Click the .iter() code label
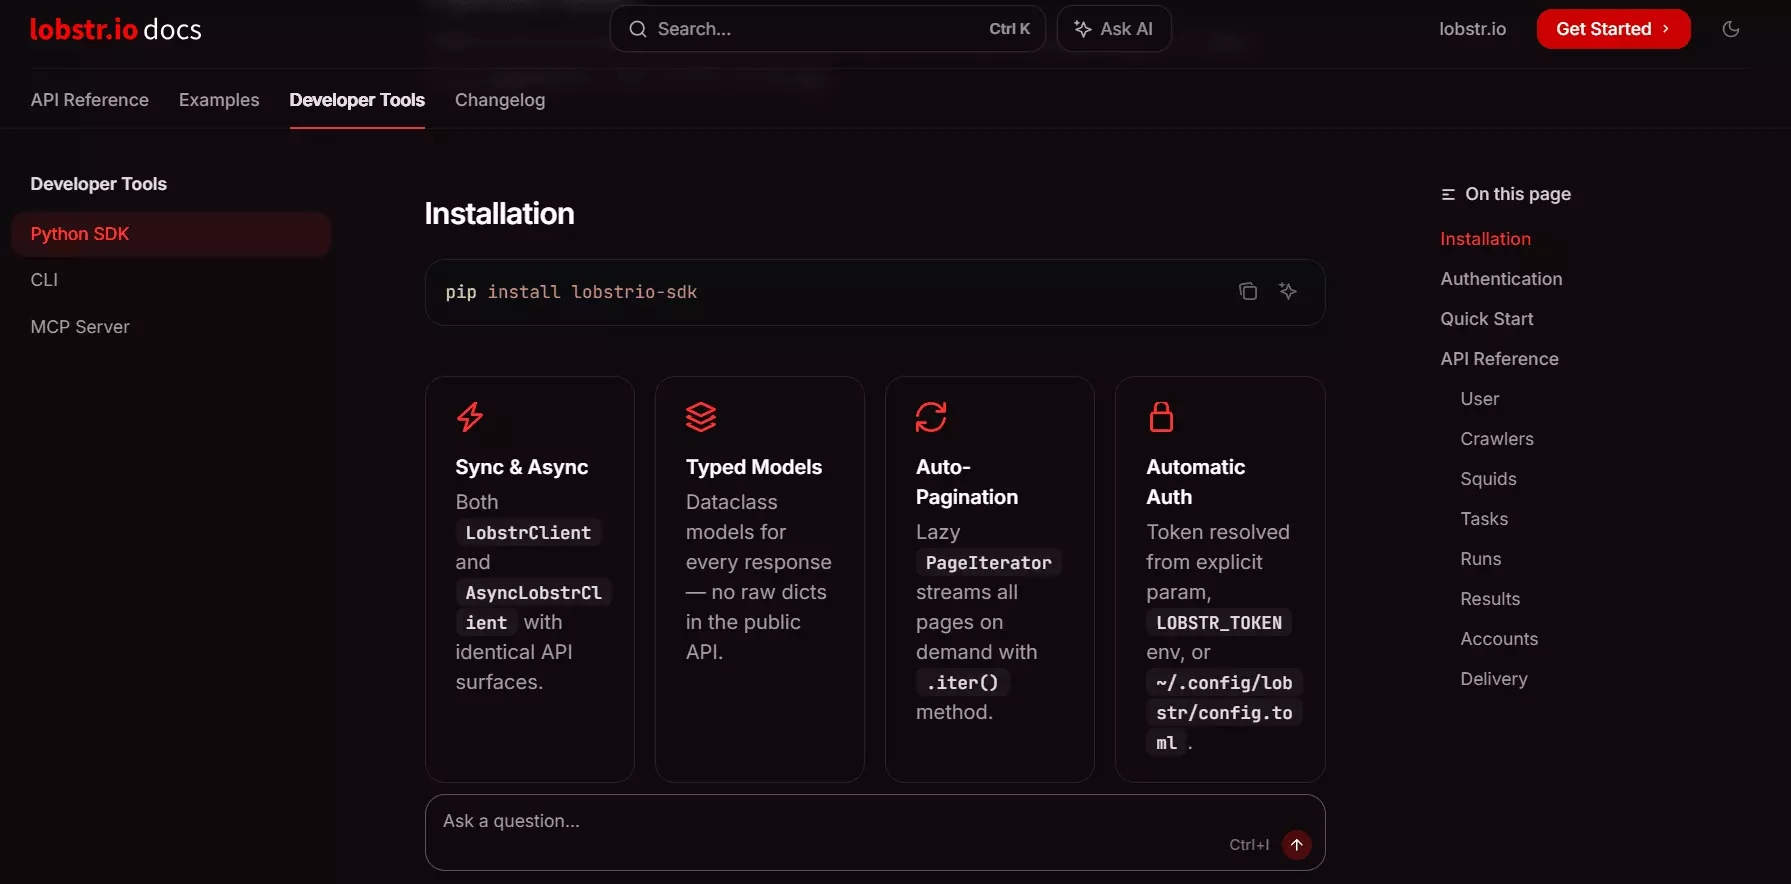The height and width of the screenshot is (884, 1791). 962,683
